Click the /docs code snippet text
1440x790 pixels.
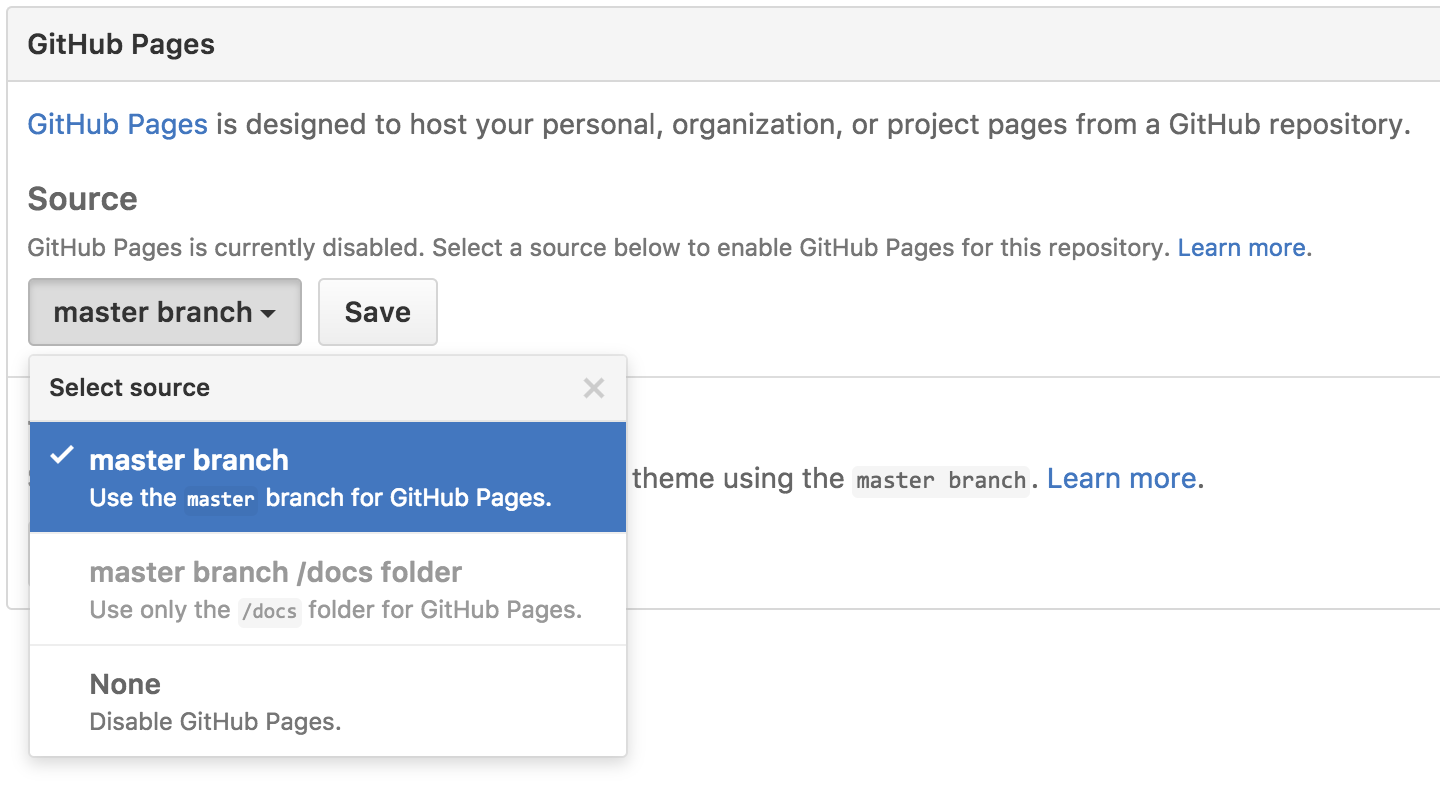tap(270, 611)
